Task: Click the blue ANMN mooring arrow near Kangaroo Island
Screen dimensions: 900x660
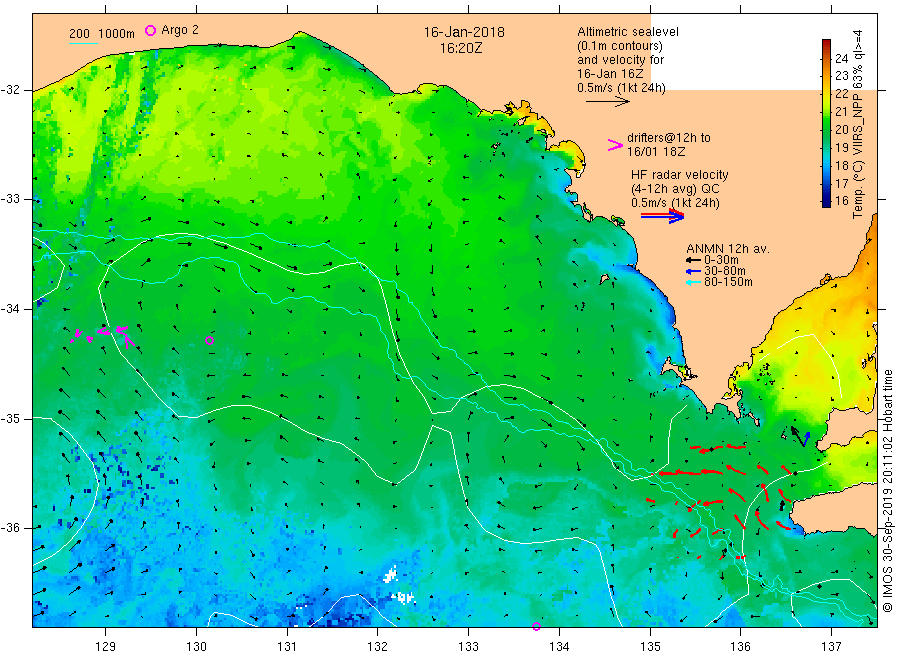Action: point(806,439)
